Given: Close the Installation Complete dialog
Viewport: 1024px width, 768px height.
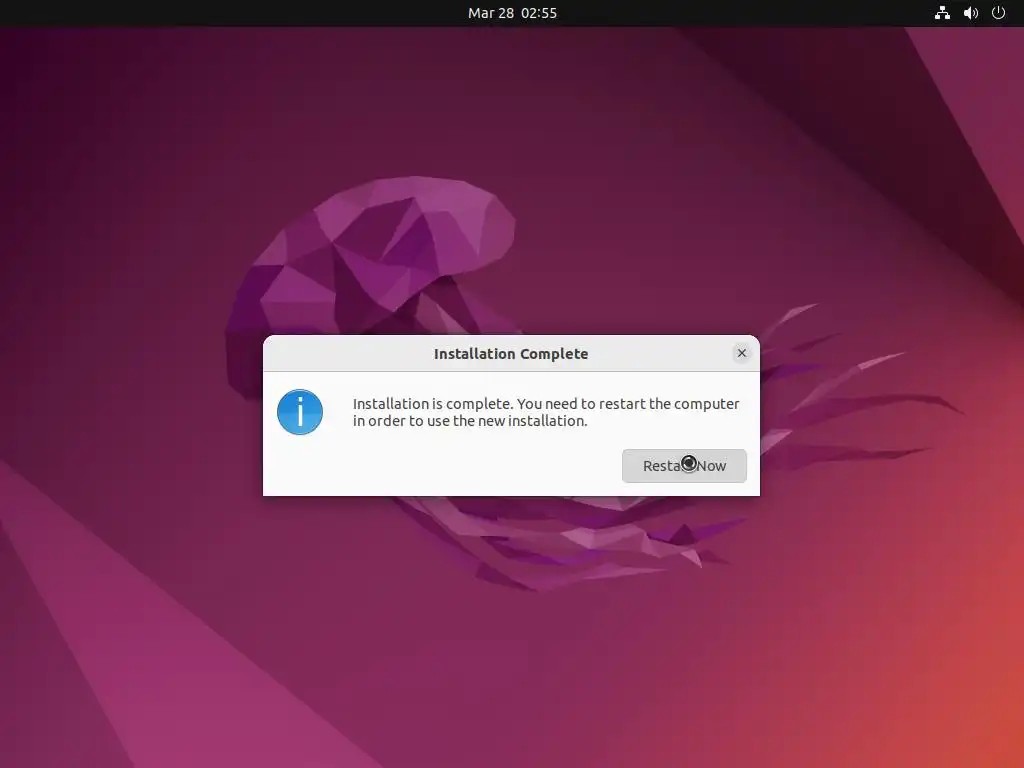Looking at the screenshot, I should pyautogui.click(x=741, y=353).
